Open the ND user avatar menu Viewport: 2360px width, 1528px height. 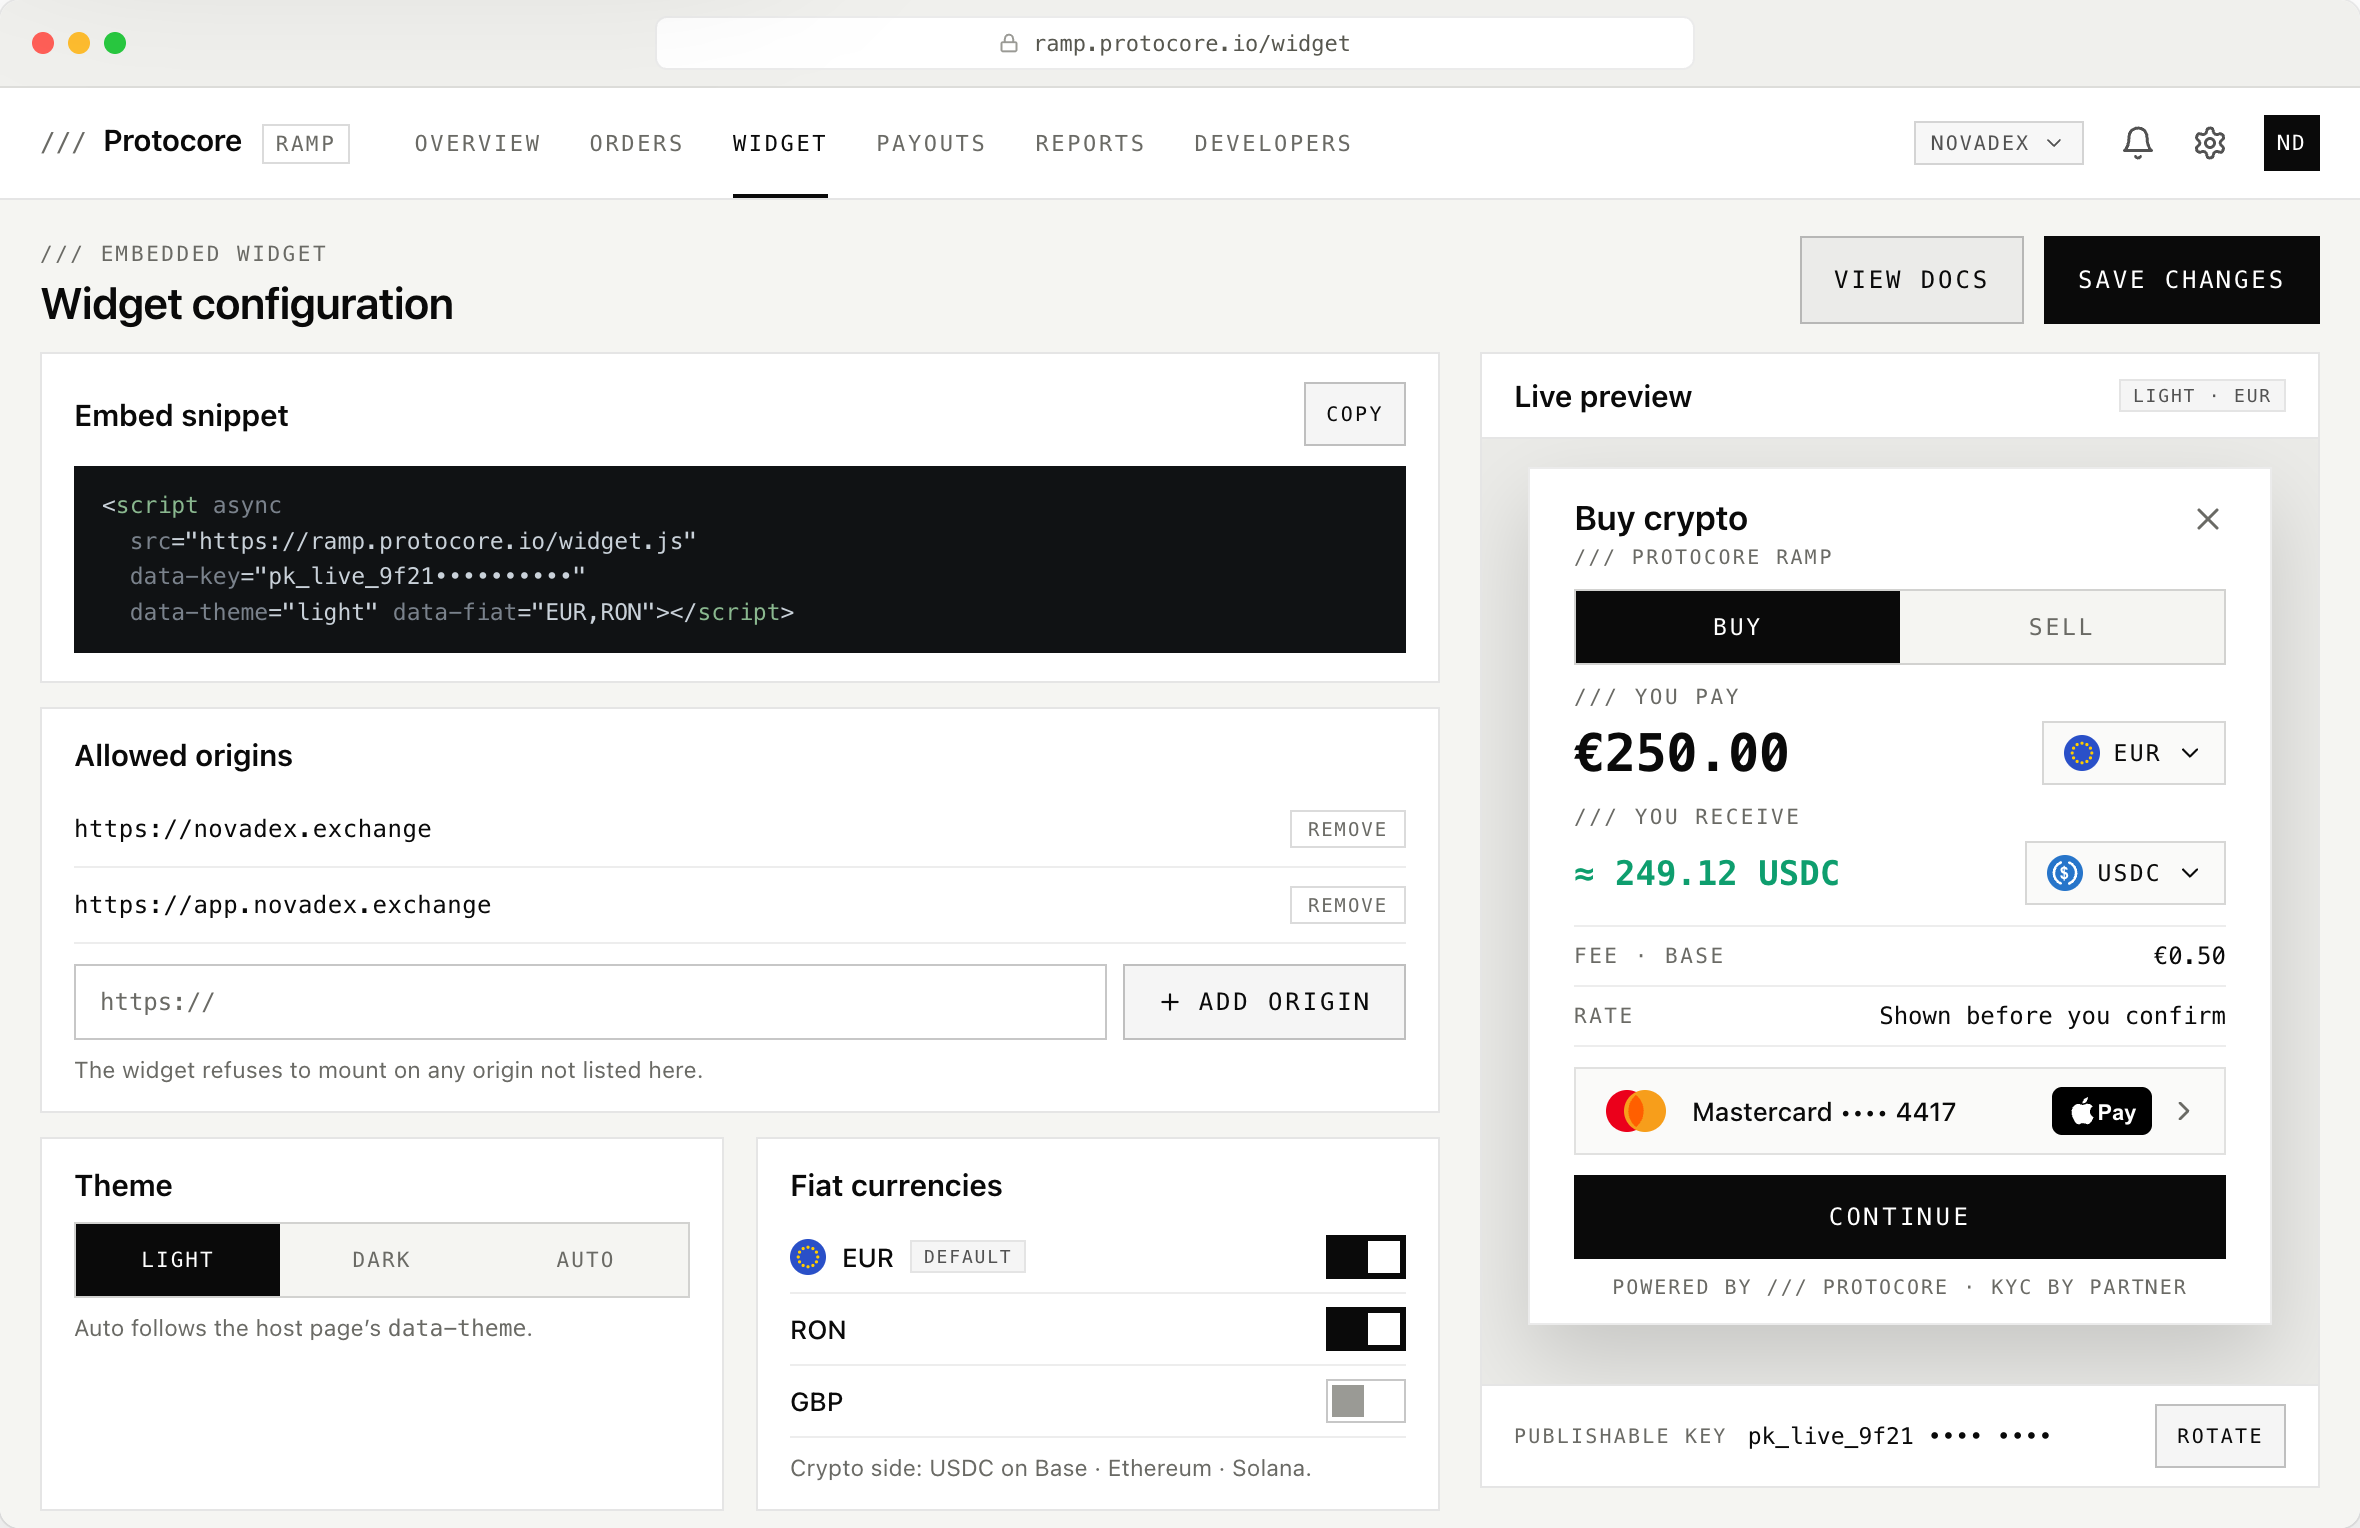click(2291, 143)
